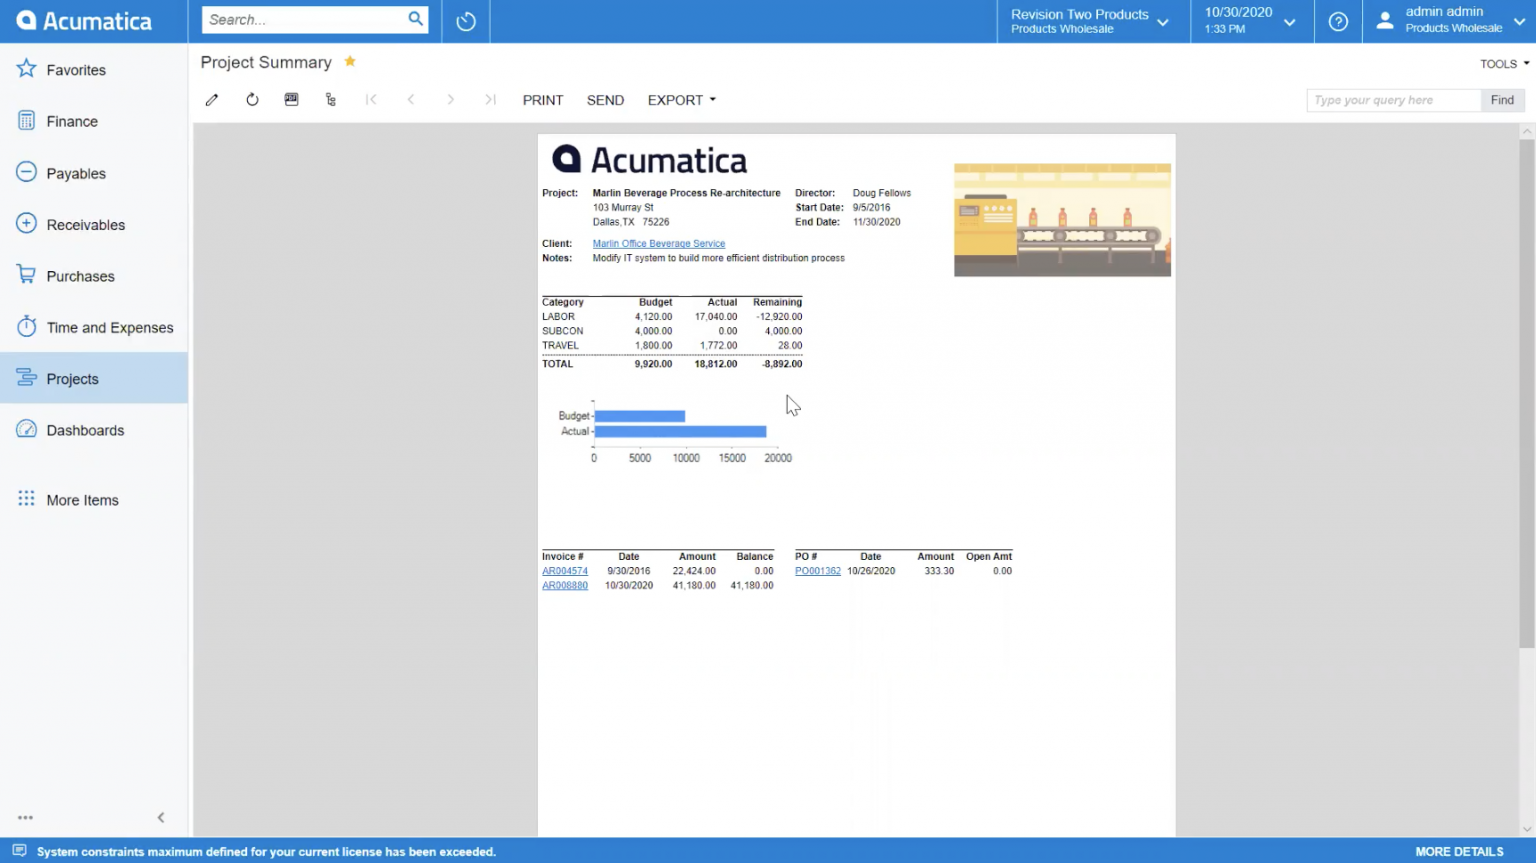Viewport: 1536px width, 863px height.
Task: Click the clock icon beside the search box
Action: (x=465, y=20)
